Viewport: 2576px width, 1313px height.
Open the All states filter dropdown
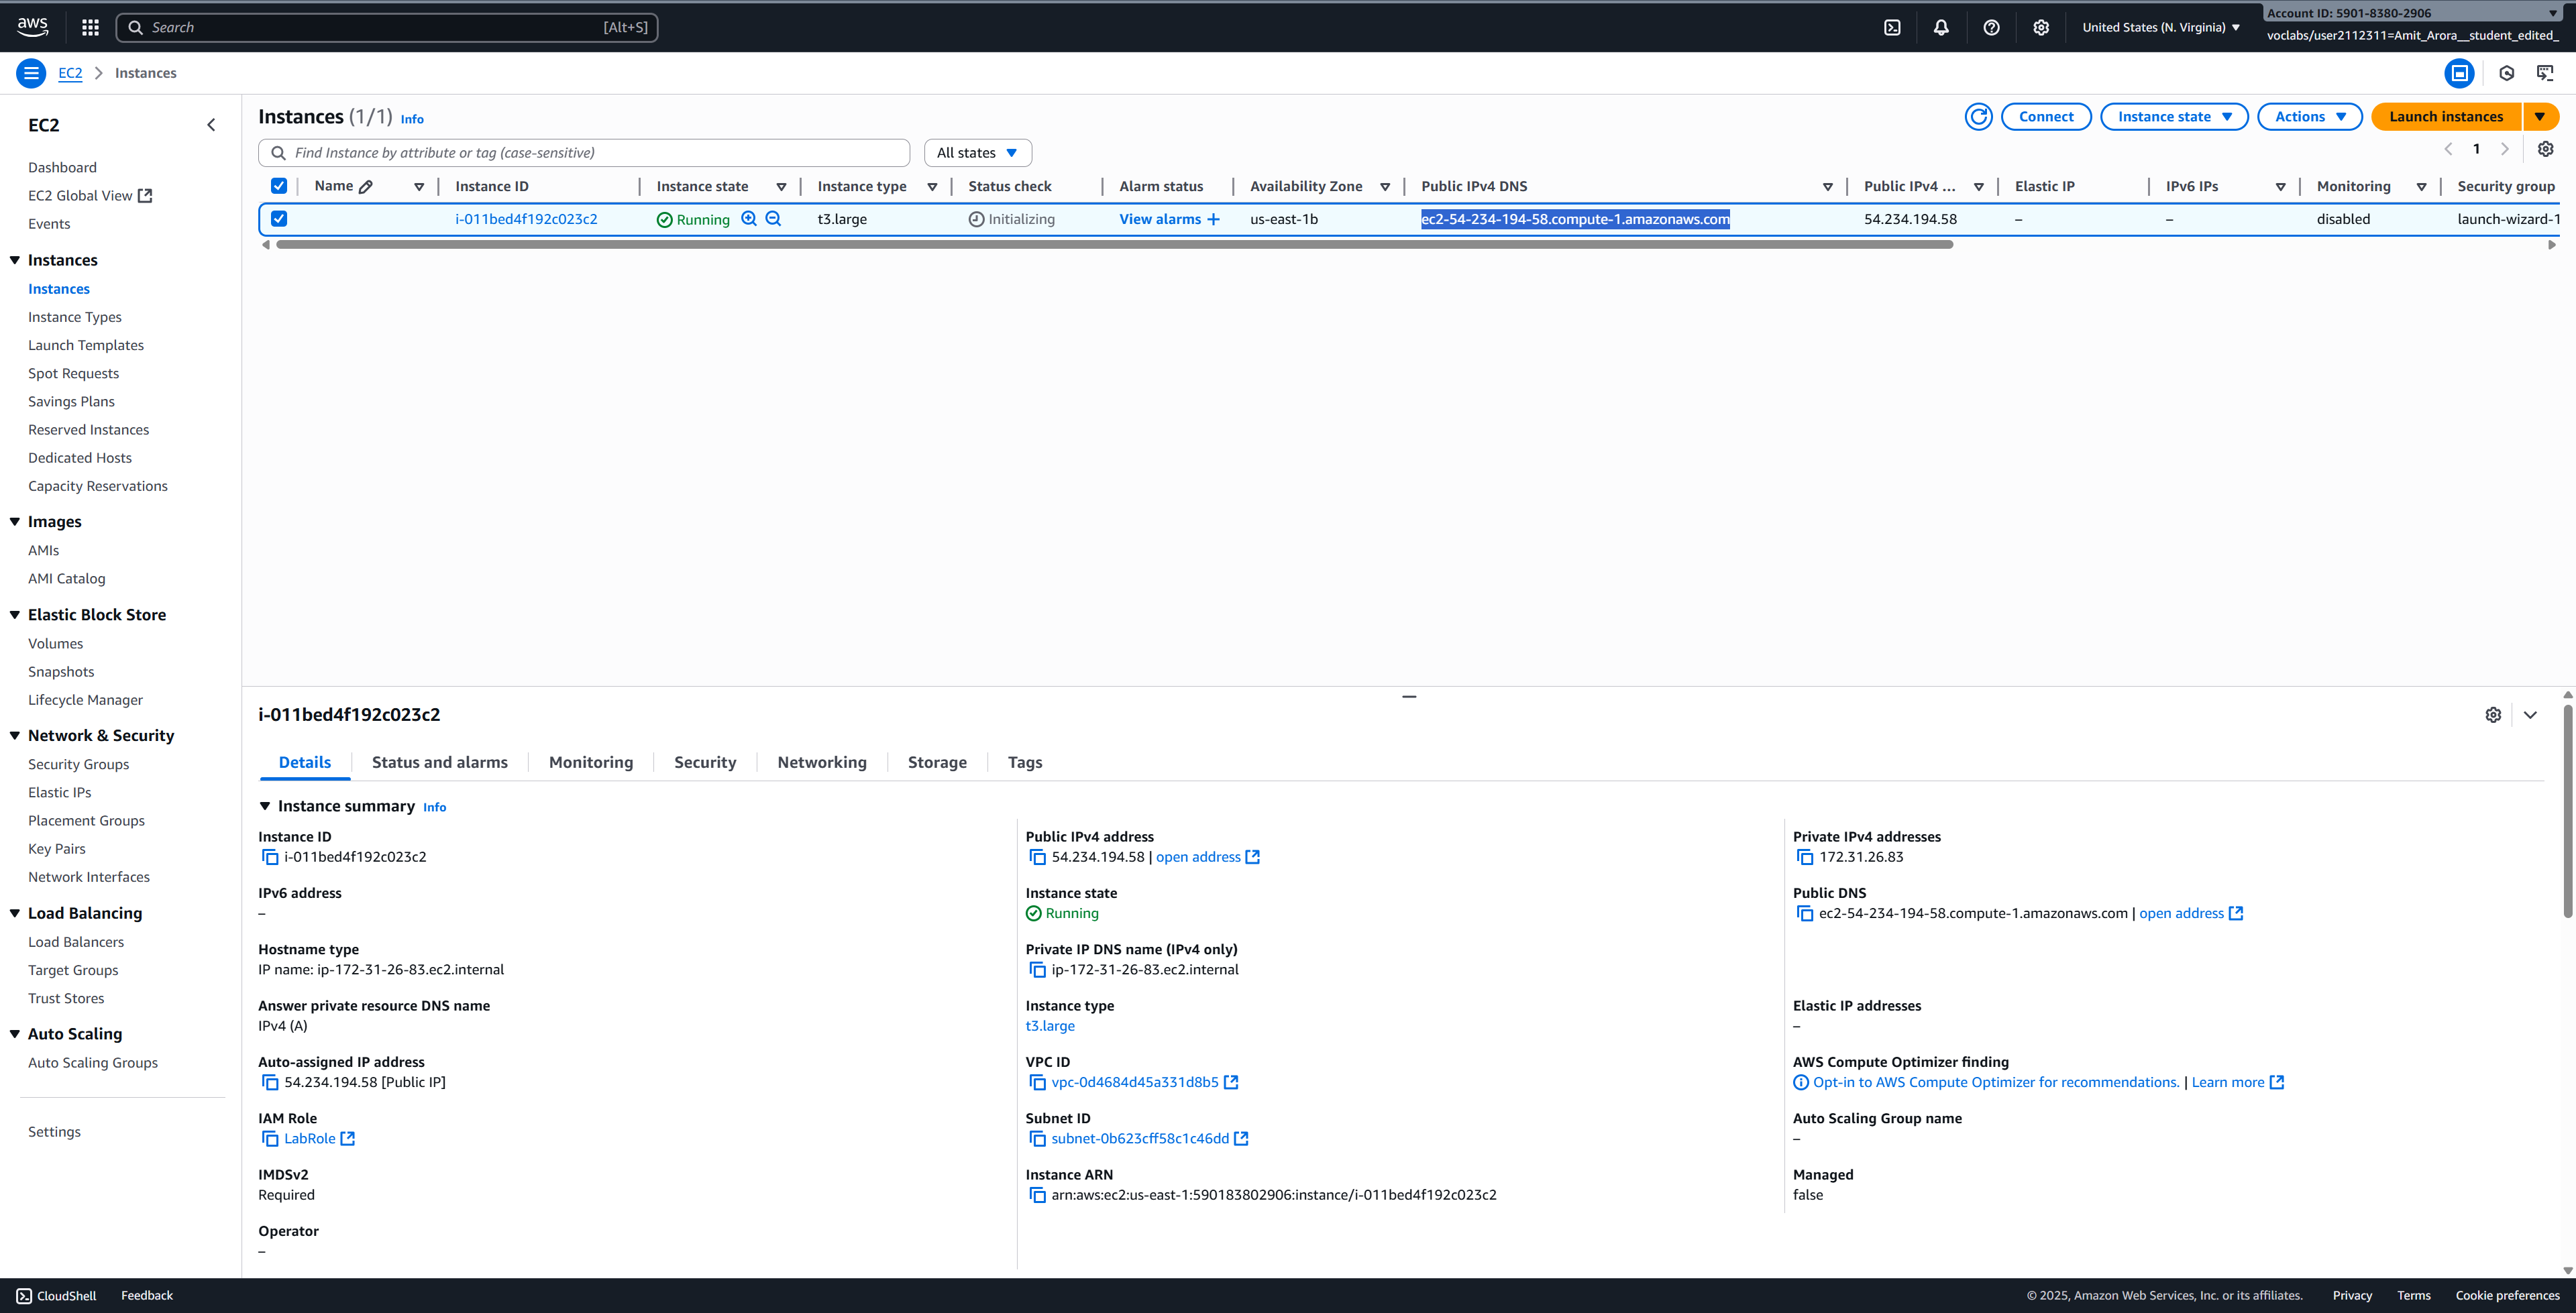[x=977, y=153]
